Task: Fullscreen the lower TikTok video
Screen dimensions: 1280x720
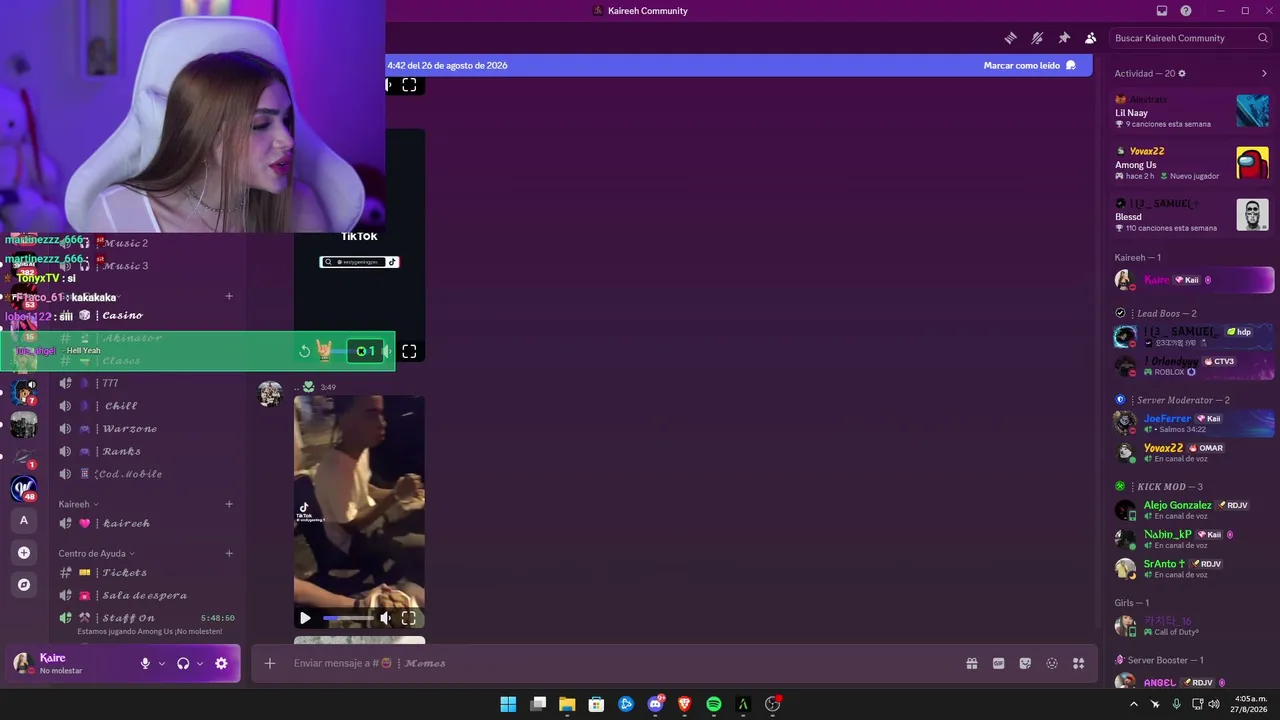Action: tap(409, 618)
